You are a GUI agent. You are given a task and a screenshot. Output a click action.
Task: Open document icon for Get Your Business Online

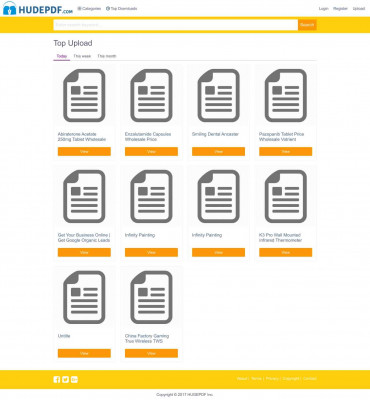[84, 197]
